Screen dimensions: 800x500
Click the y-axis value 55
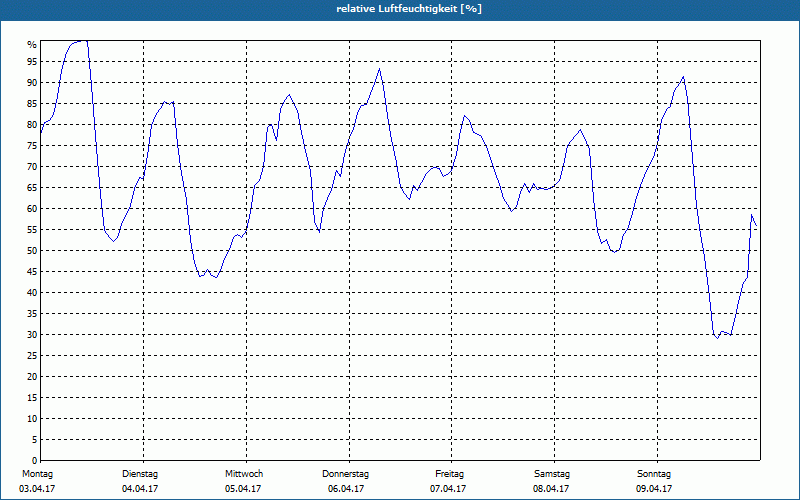(32, 230)
